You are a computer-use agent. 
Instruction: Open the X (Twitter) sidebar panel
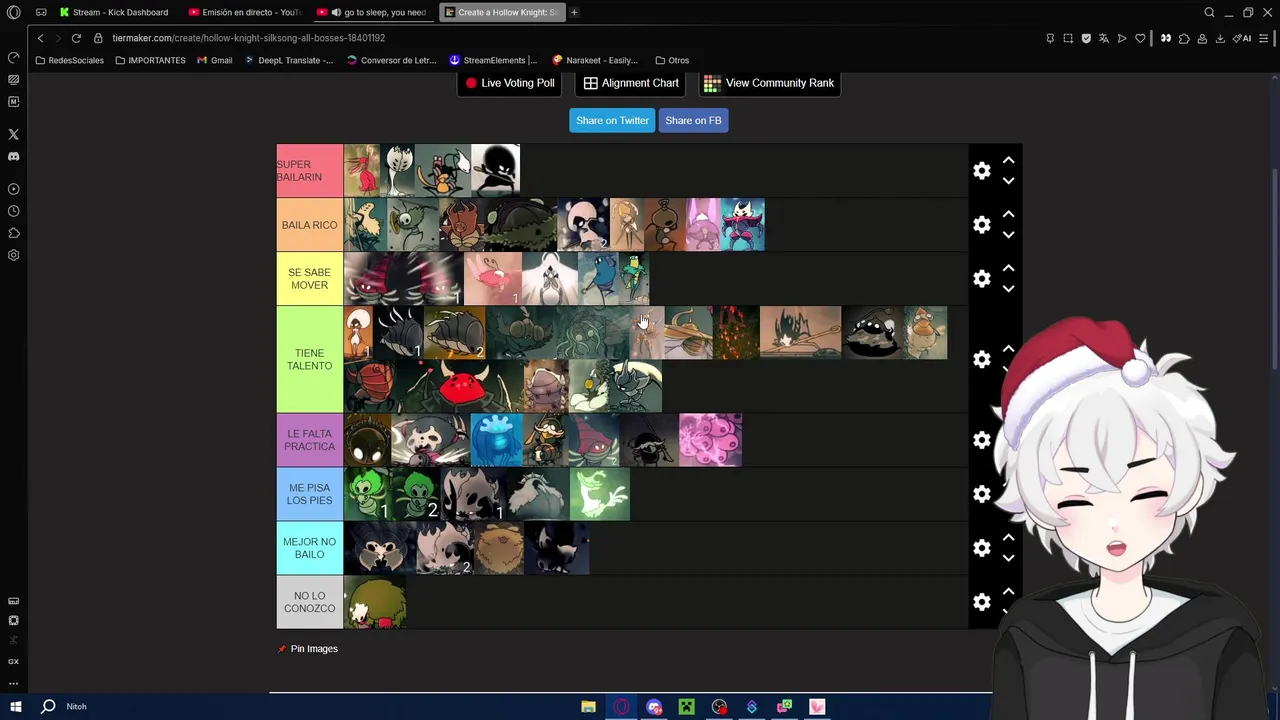click(x=13, y=134)
